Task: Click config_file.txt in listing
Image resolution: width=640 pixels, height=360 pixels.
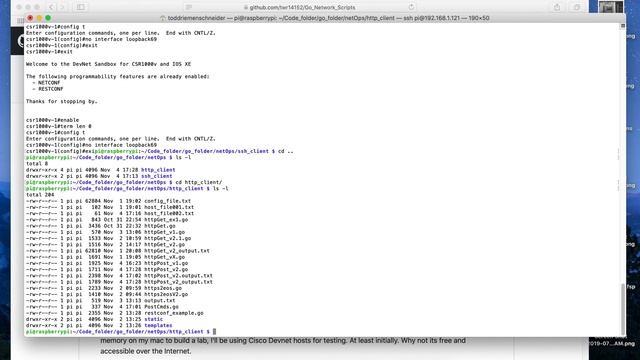Action: point(167,201)
